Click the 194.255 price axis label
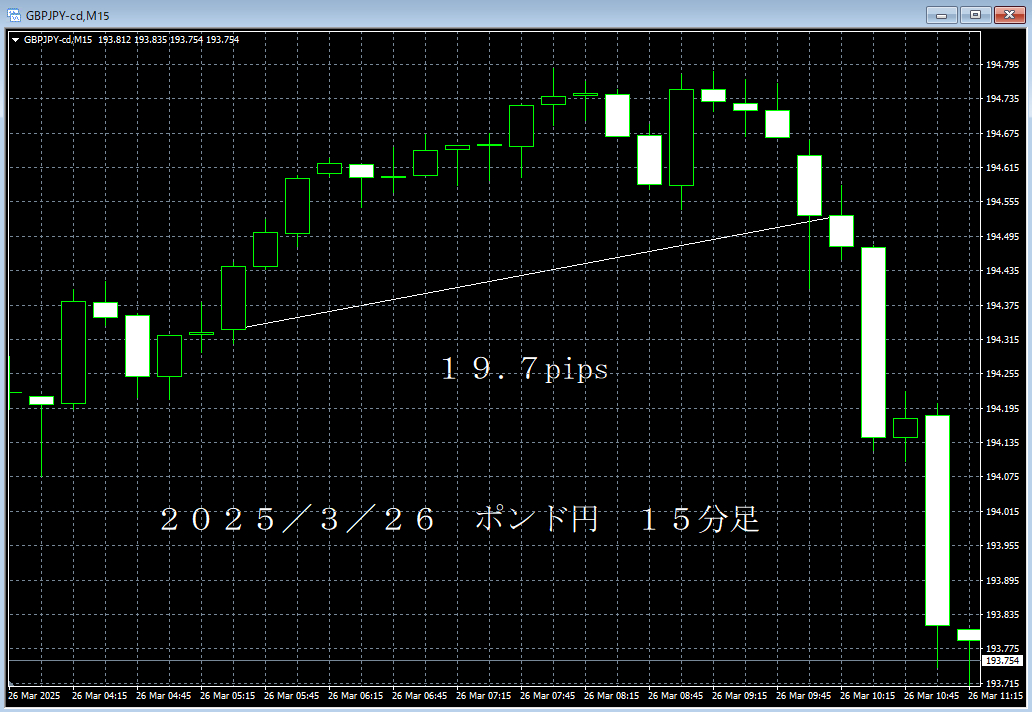 [1002, 374]
